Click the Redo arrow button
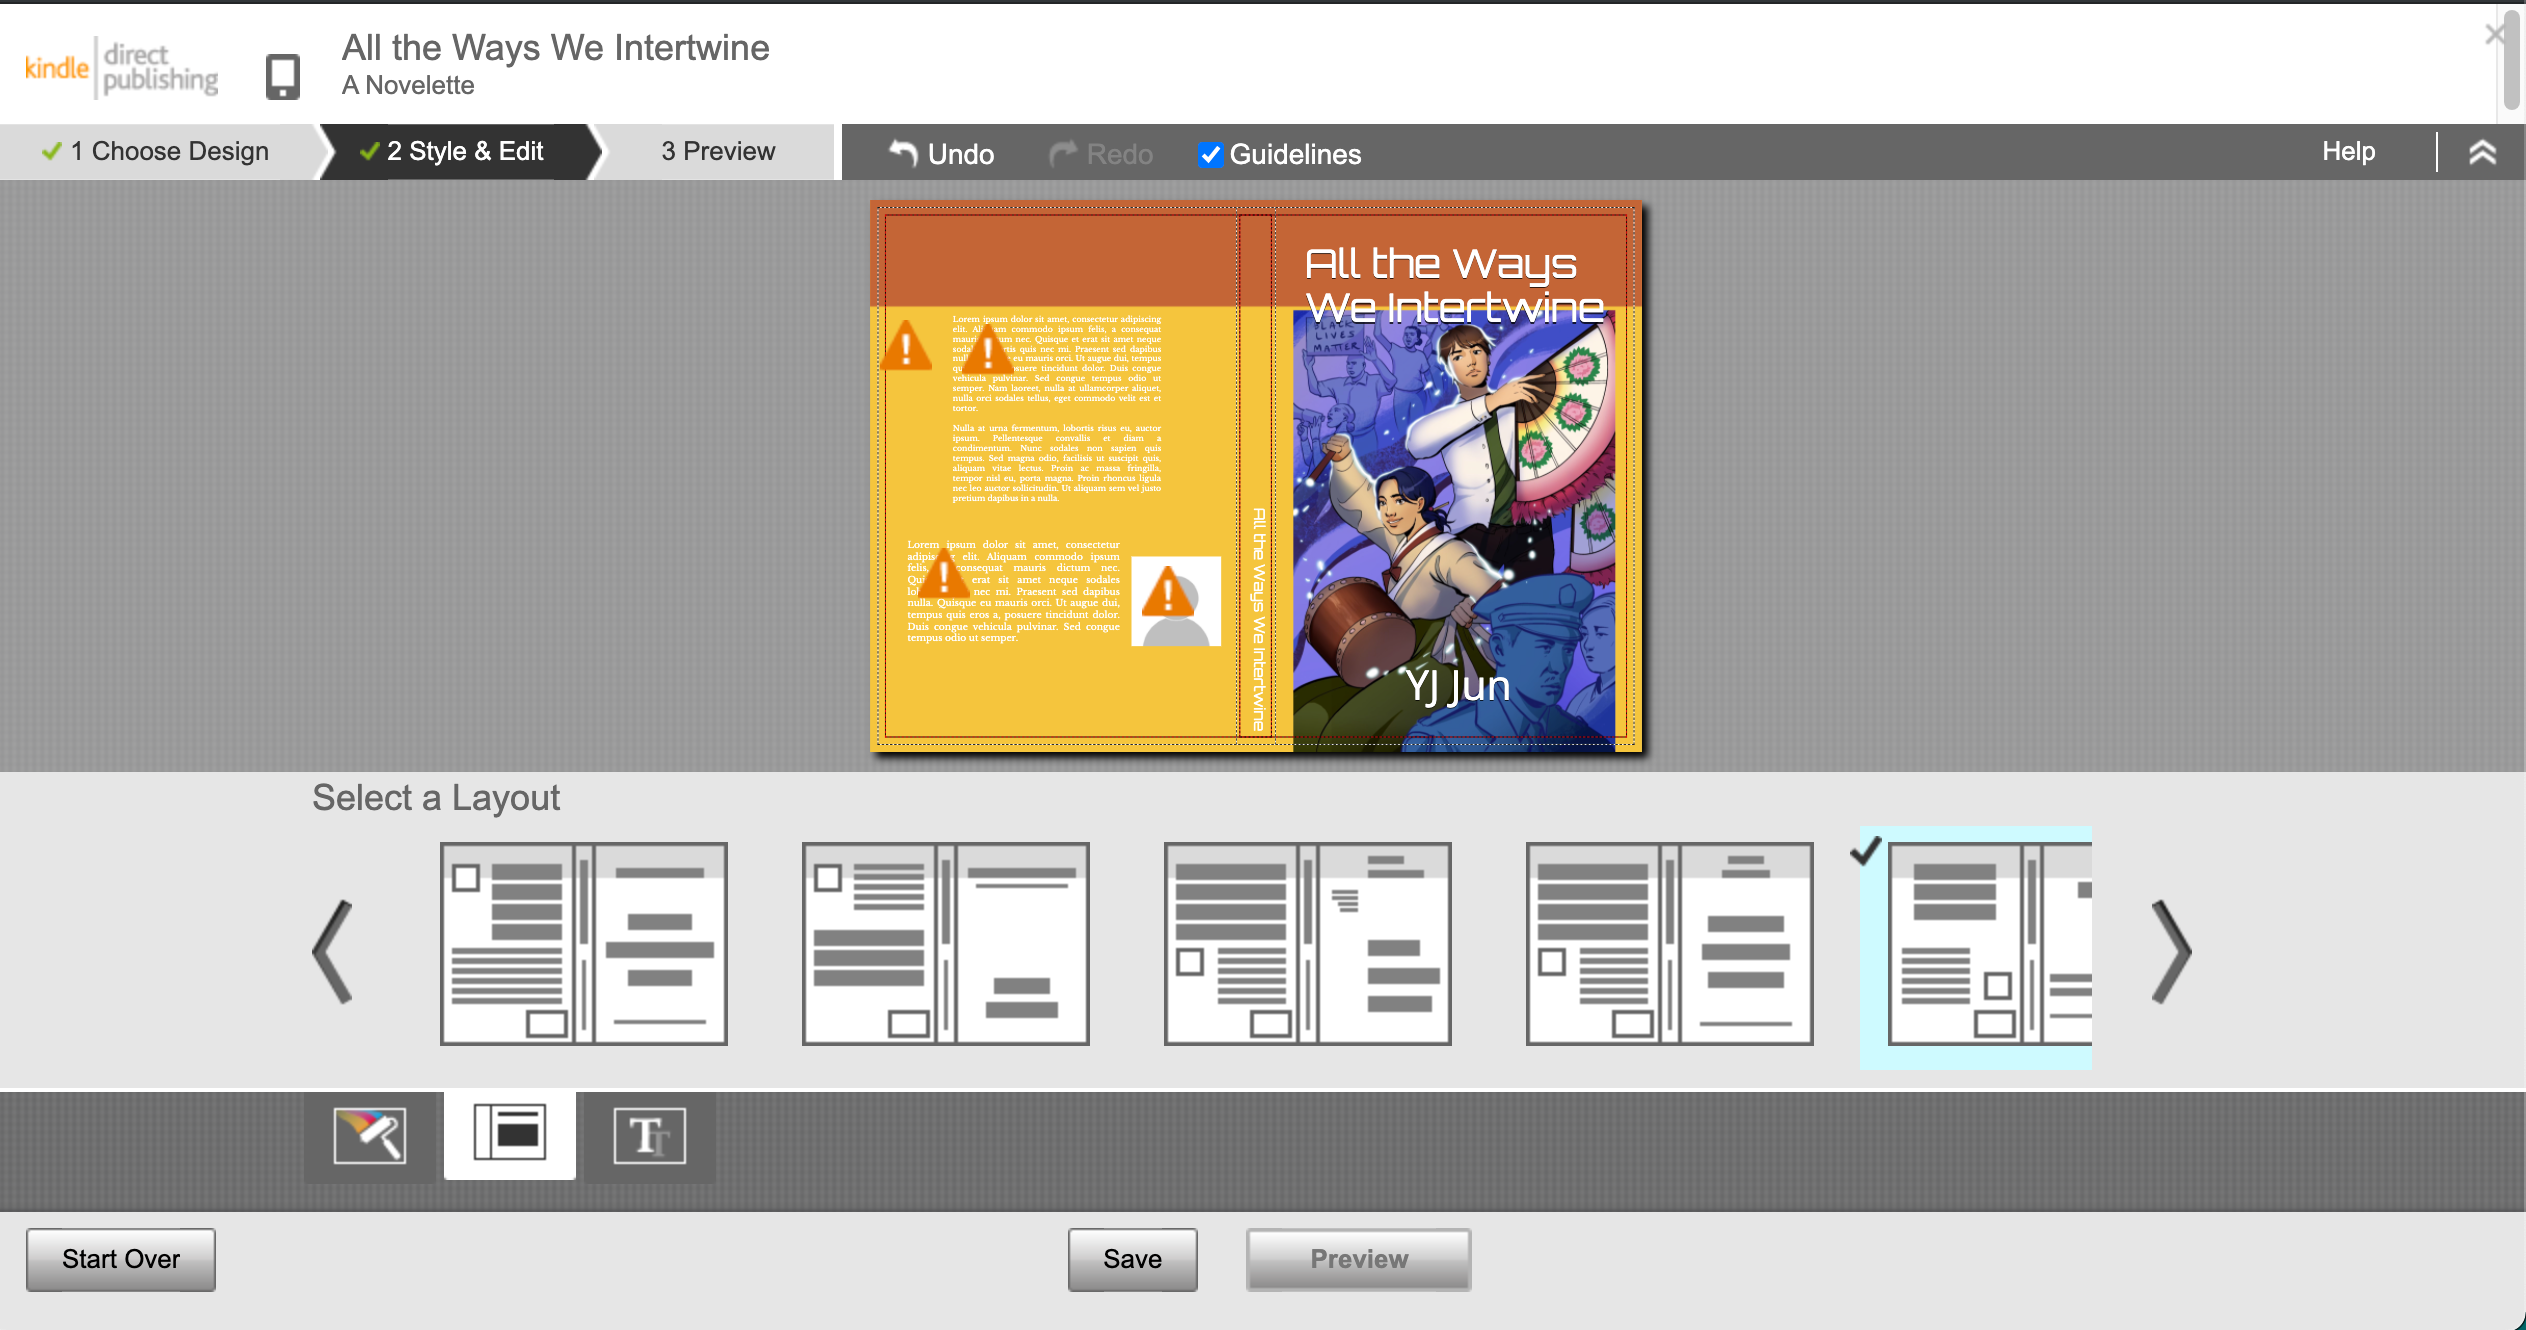2526x1330 pixels. coord(1101,154)
